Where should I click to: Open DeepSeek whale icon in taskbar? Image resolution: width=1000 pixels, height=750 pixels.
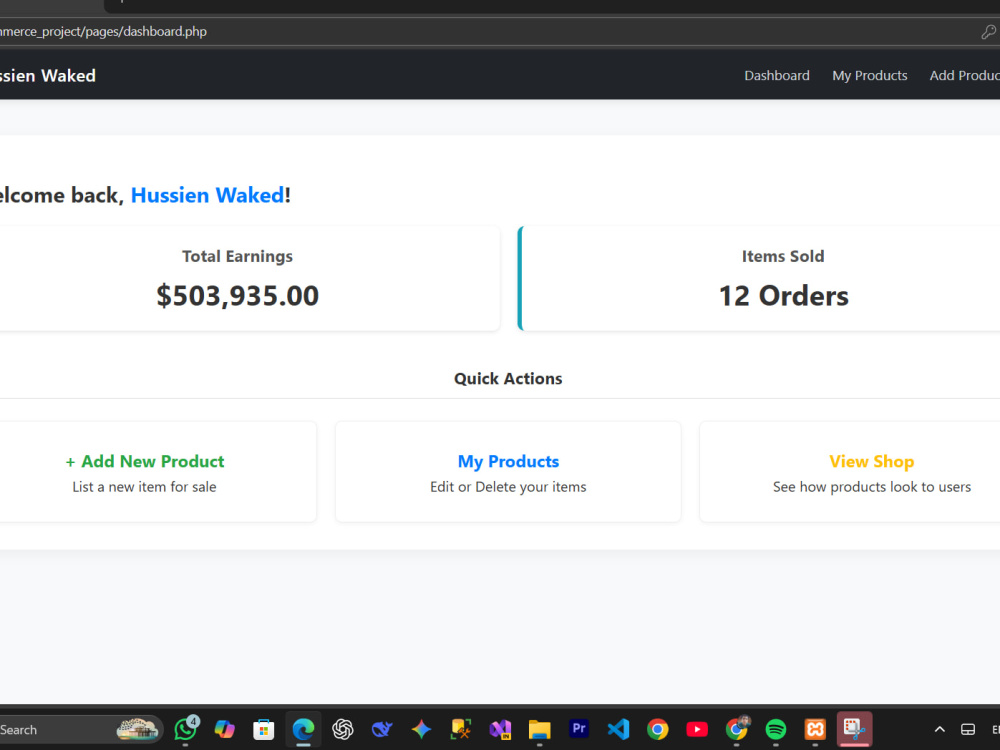pyautogui.click(x=382, y=728)
